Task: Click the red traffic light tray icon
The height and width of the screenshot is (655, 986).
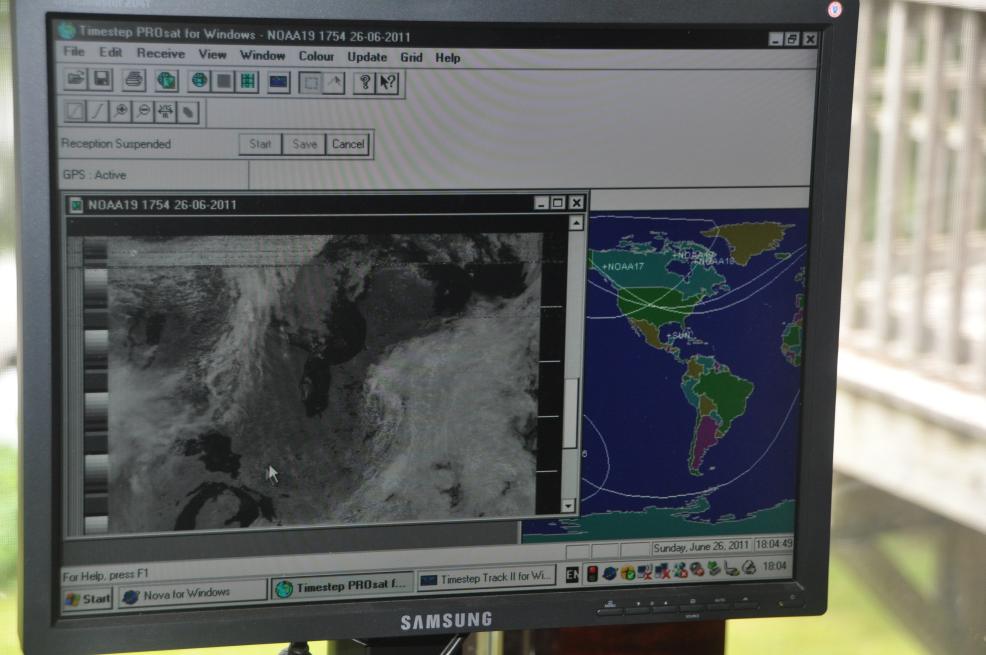Action: click(x=592, y=573)
